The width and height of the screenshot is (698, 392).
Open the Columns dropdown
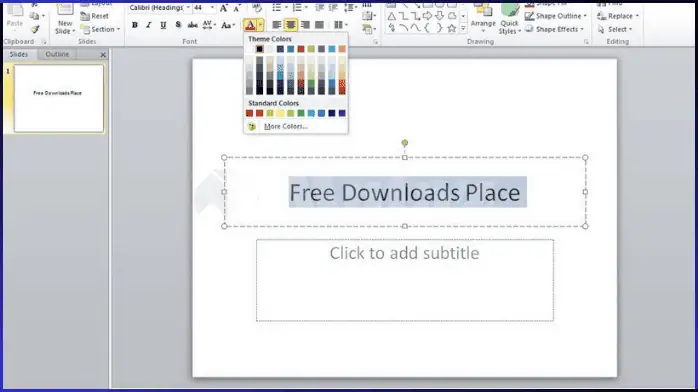[341, 25]
